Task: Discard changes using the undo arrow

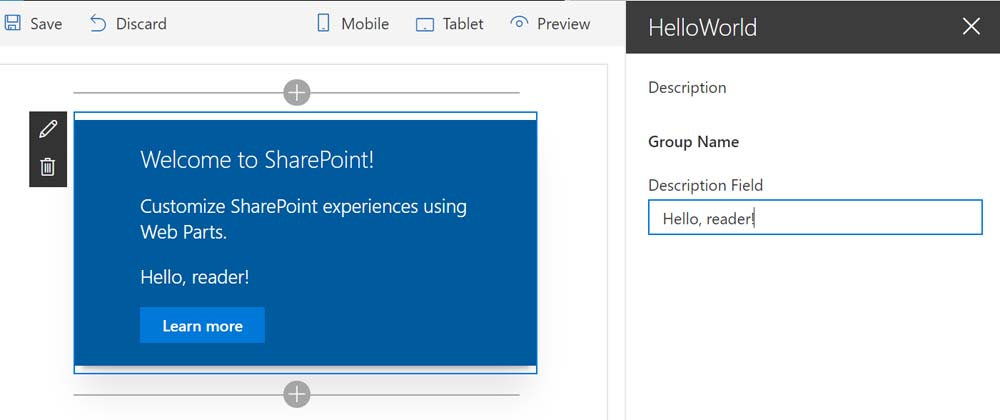Action: click(98, 23)
